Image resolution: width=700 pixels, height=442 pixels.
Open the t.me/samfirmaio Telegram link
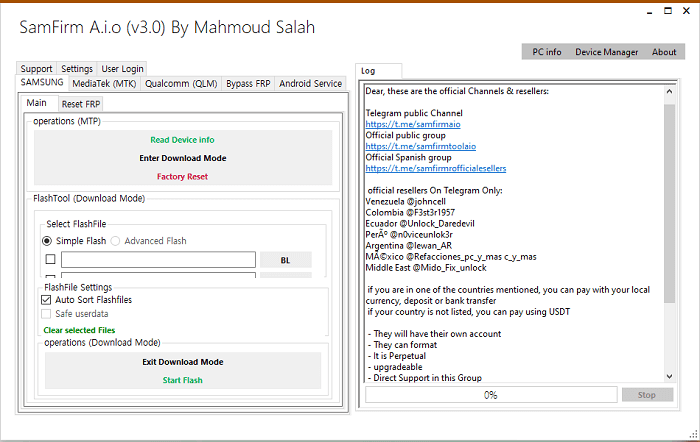tap(413, 124)
